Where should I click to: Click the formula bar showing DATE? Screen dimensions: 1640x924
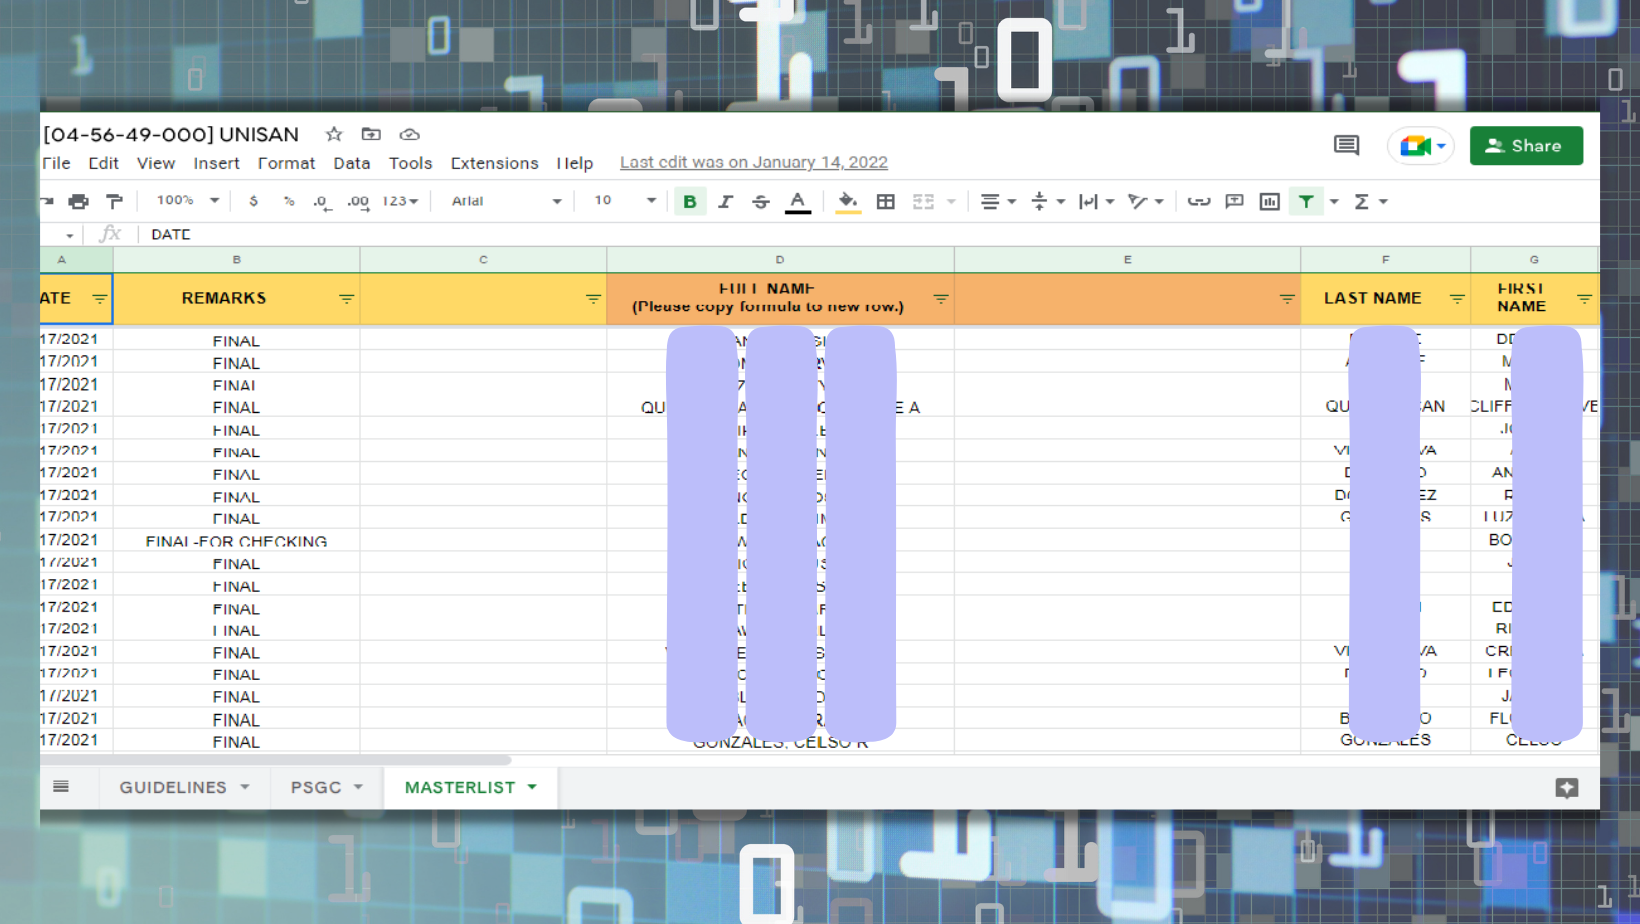click(x=868, y=234)
